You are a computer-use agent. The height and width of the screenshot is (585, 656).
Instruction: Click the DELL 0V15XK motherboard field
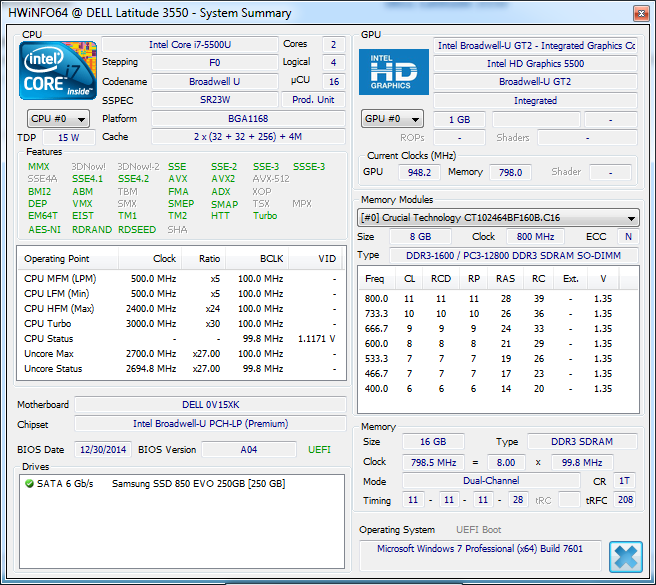(x=210, y=405)
